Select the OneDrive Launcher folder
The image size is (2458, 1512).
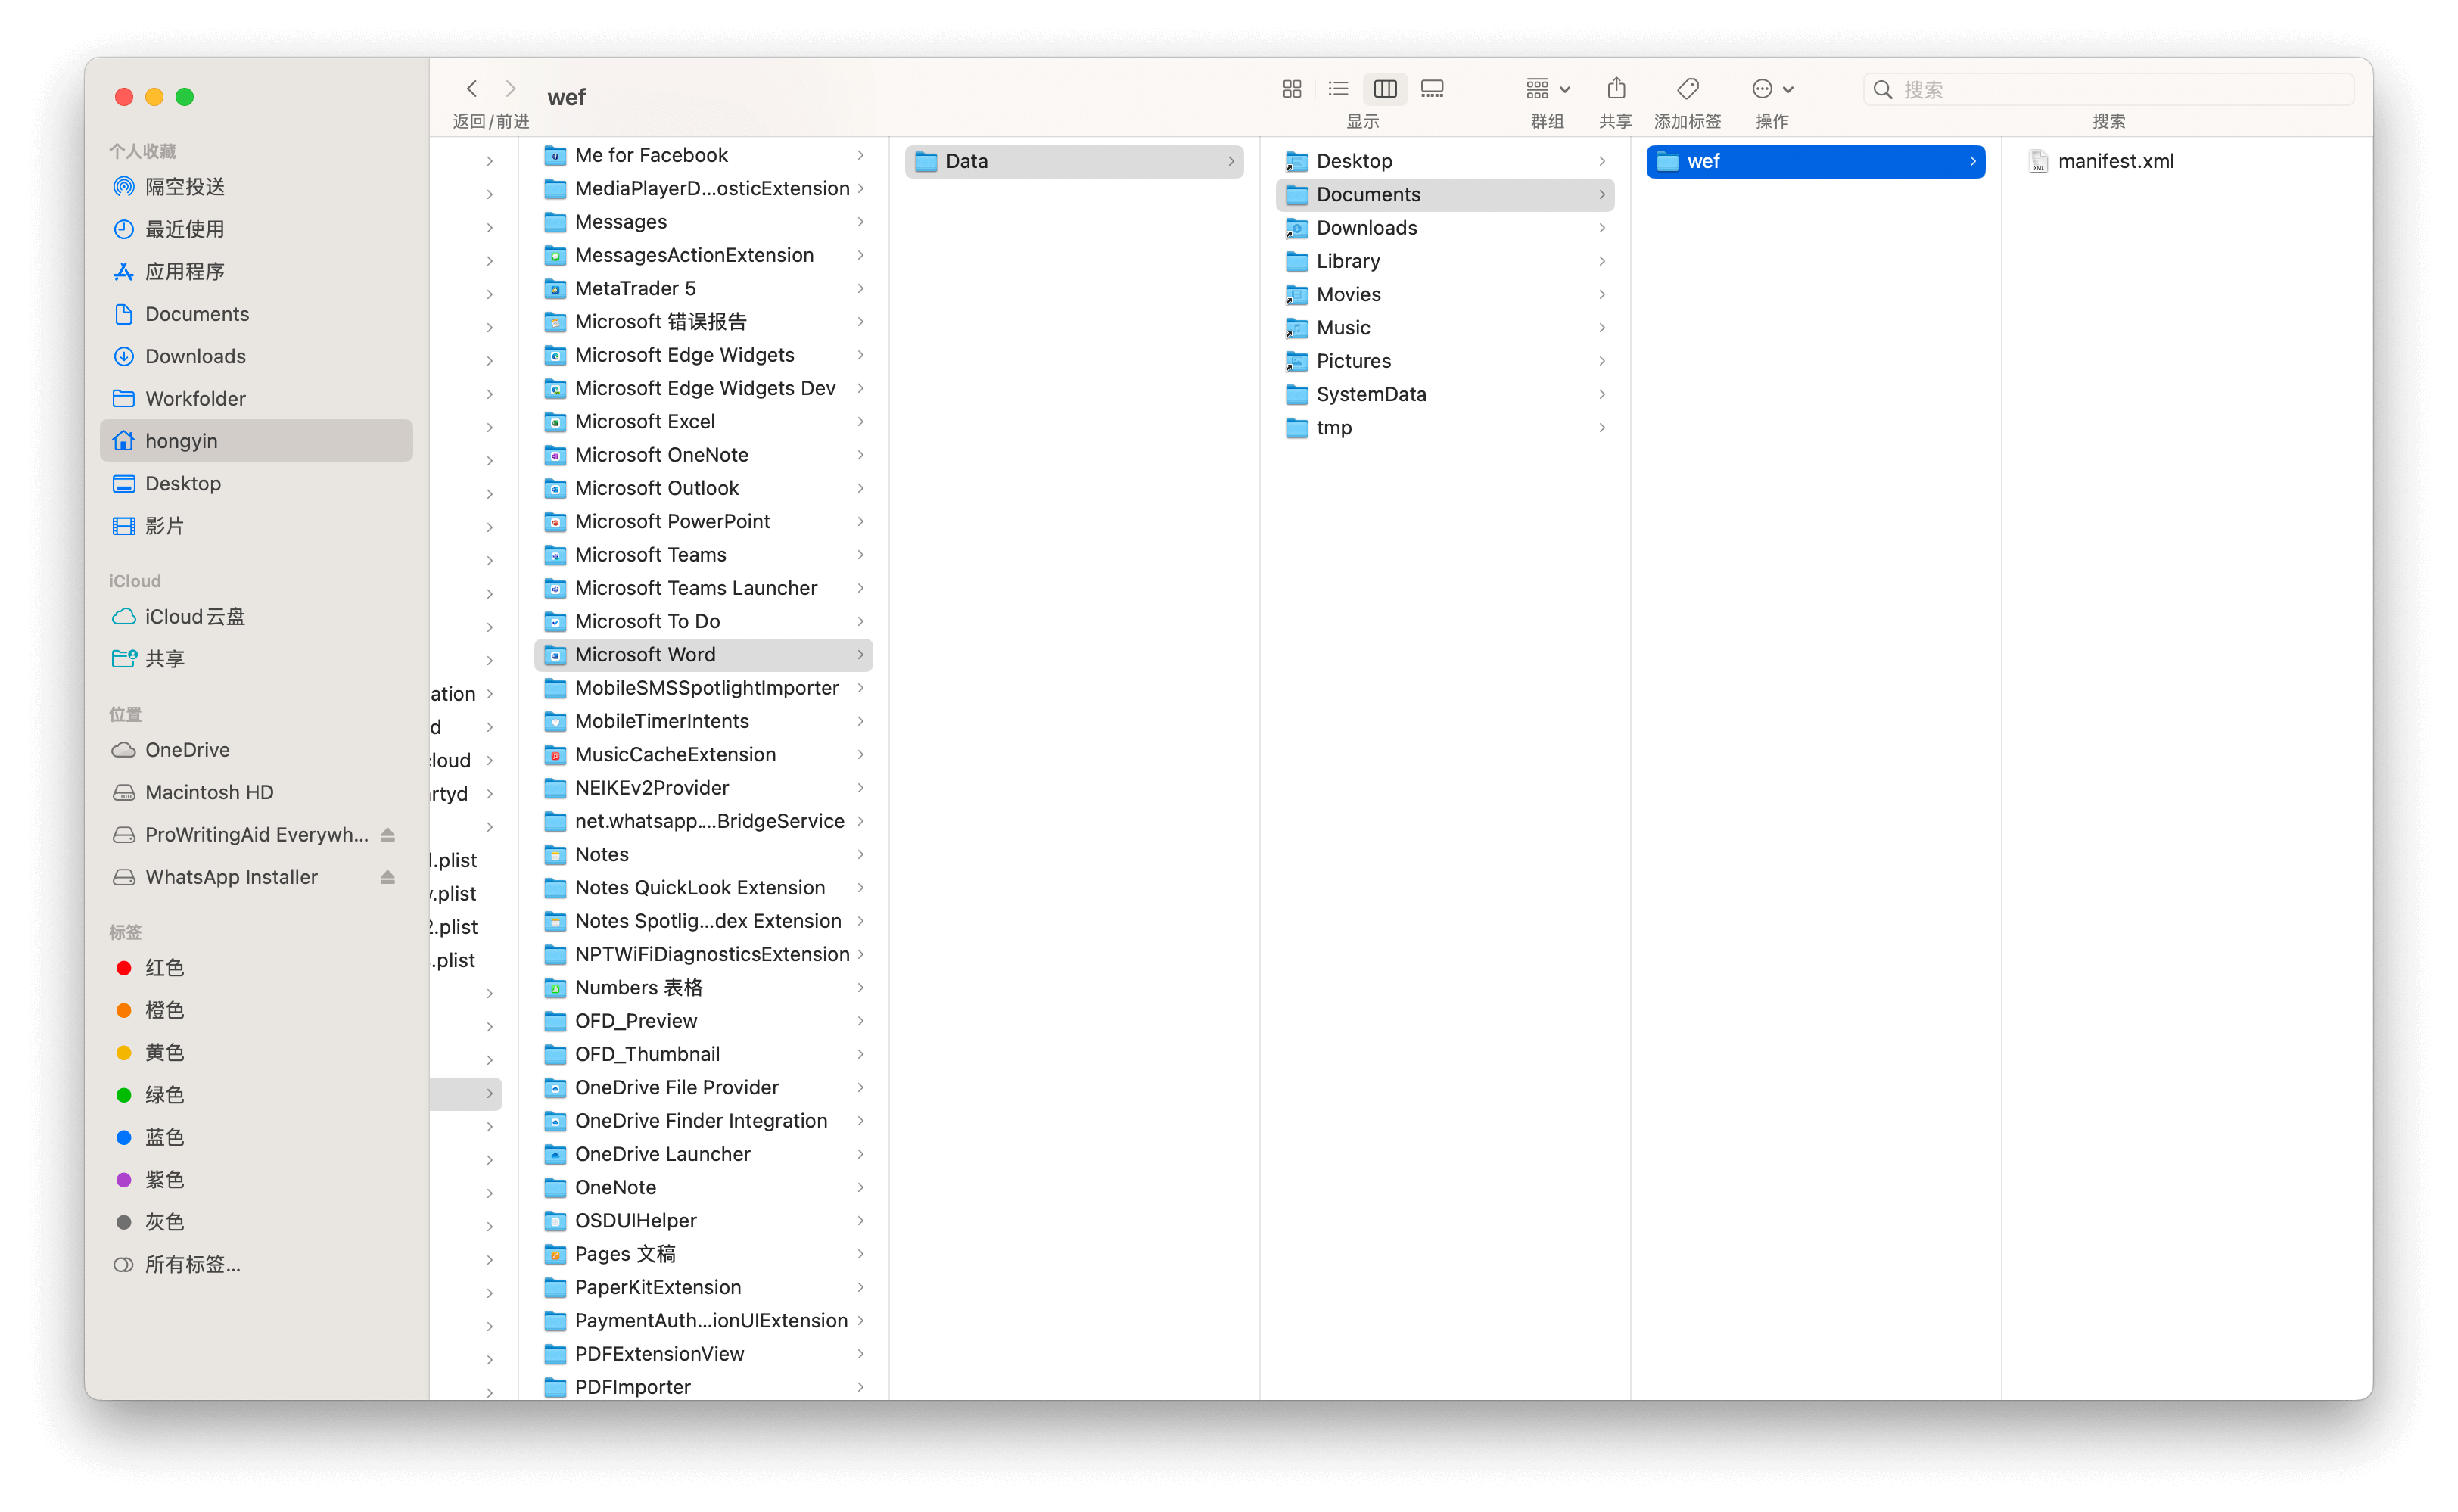704,1154
